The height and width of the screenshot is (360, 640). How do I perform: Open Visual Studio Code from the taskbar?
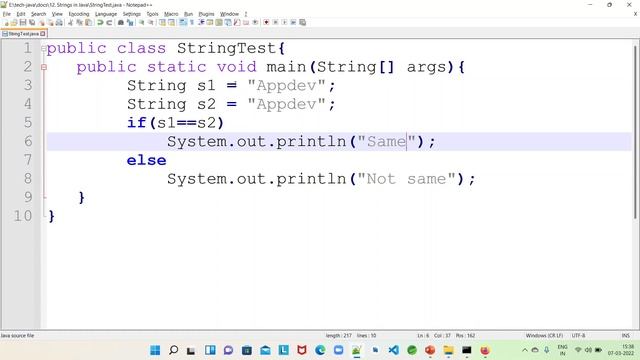[393, 350]
